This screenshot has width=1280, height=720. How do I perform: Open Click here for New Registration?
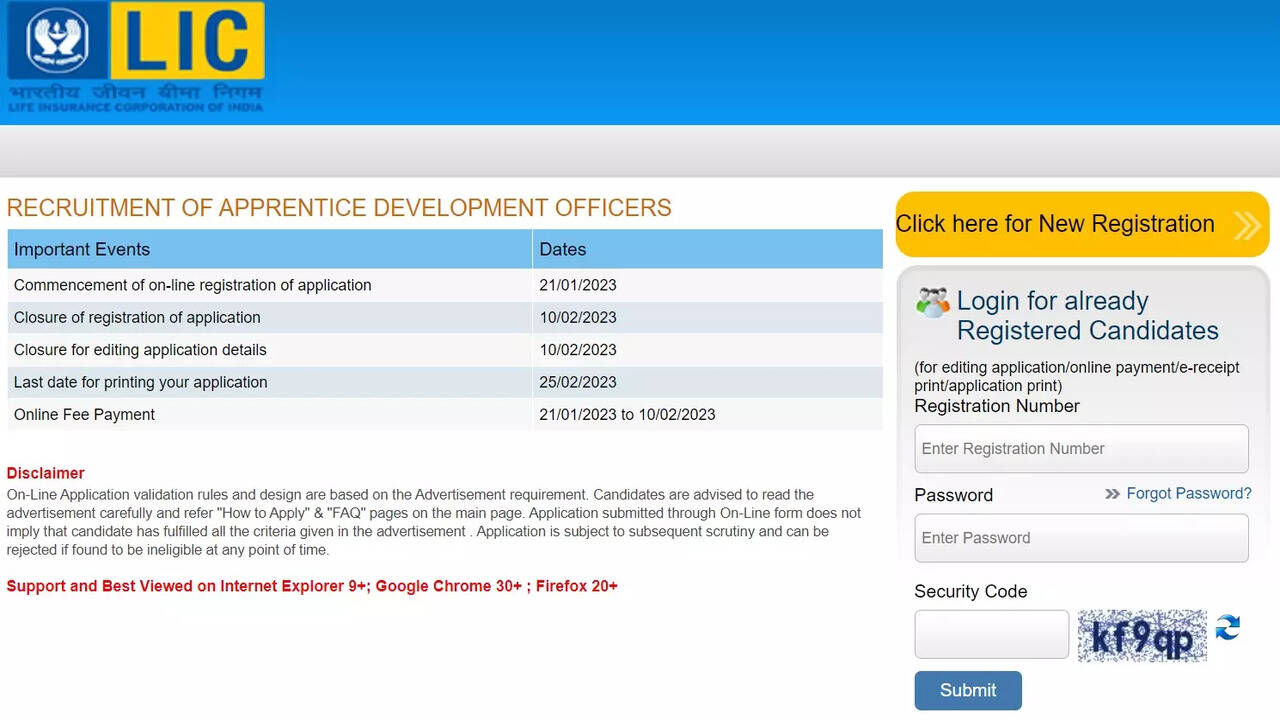pos(1082,224)
